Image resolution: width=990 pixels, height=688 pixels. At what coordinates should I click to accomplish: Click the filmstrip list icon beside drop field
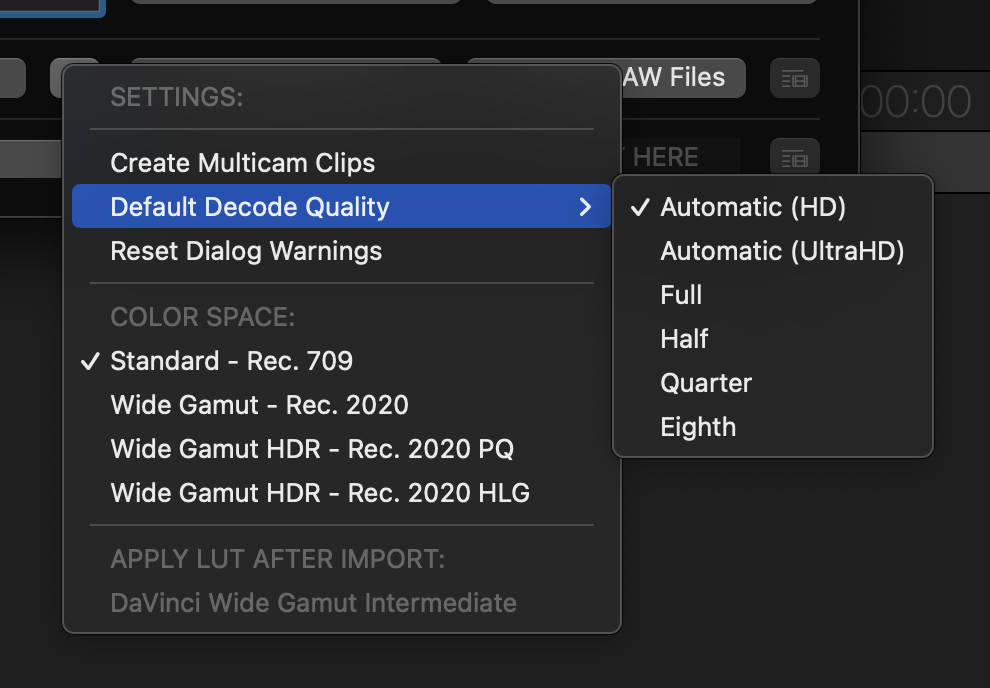click(795, 157)
